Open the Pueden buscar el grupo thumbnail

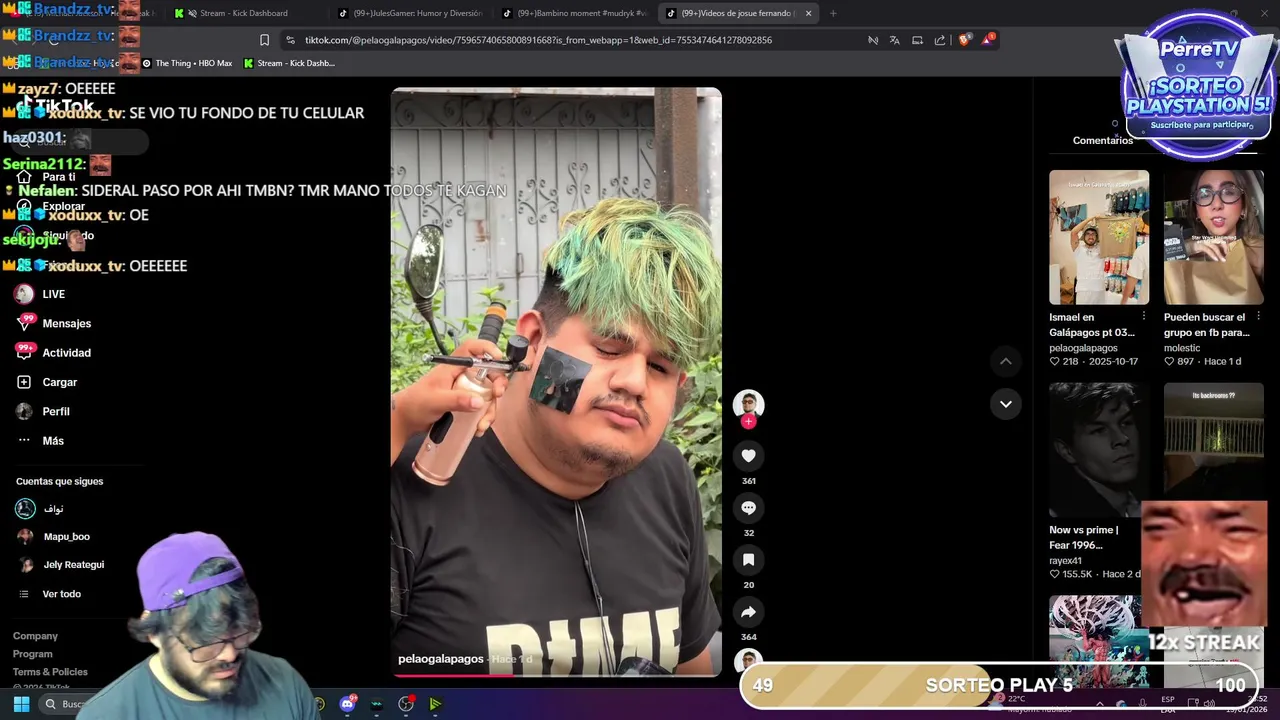1214,237
